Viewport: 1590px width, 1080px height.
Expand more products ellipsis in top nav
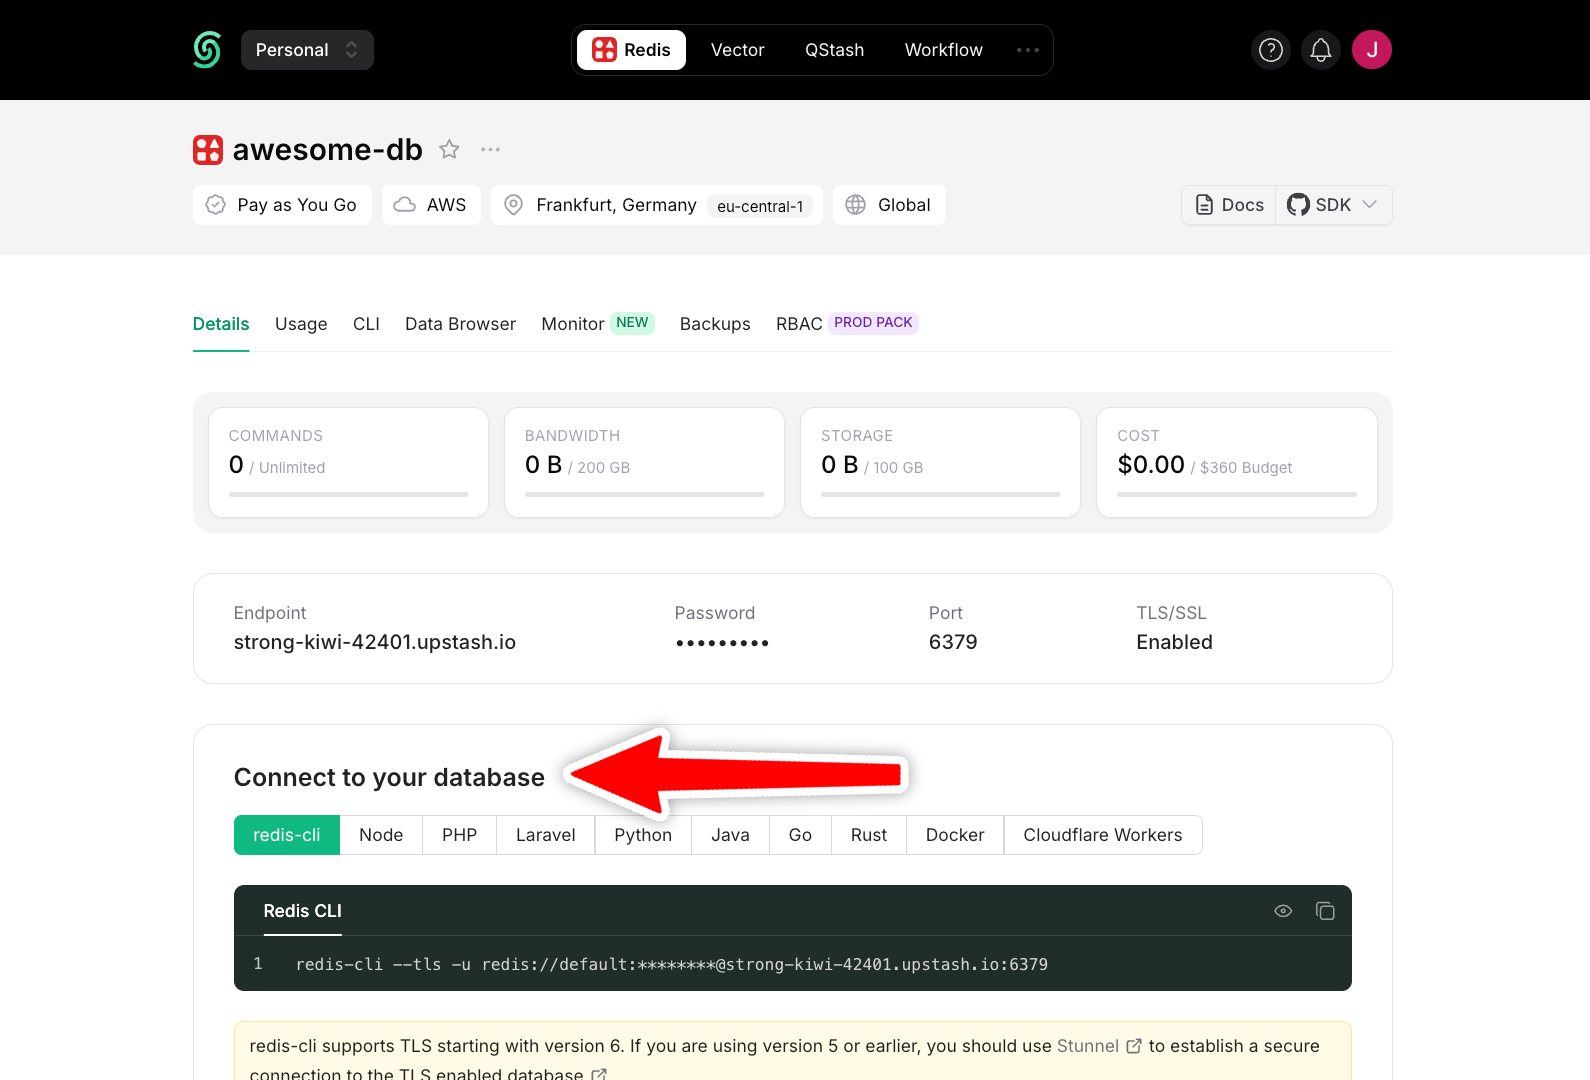pyautogui.click(x=1028, y=50)
